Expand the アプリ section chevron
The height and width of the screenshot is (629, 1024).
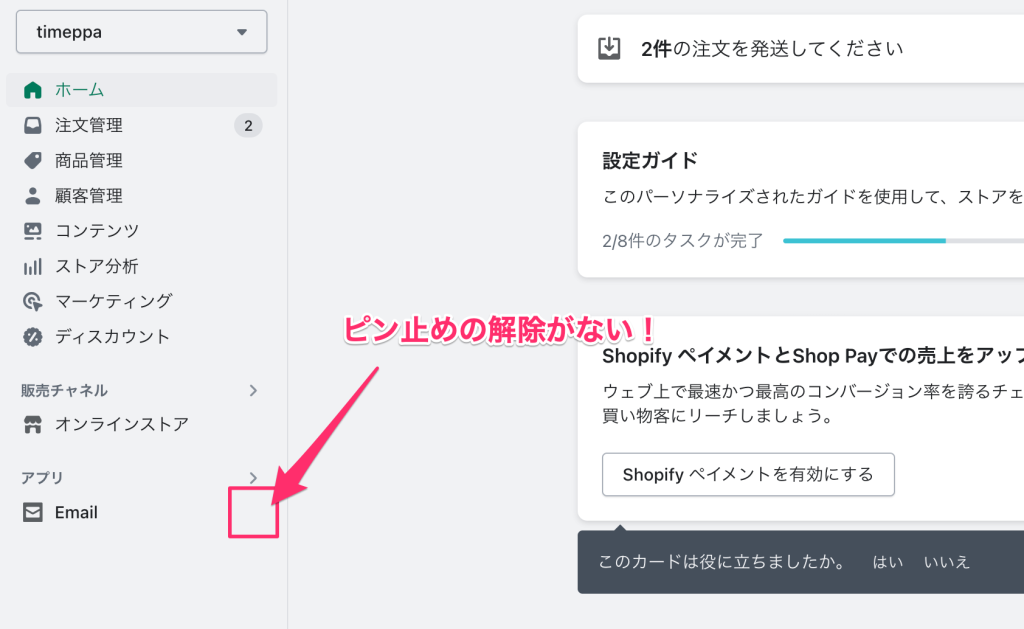253,477
